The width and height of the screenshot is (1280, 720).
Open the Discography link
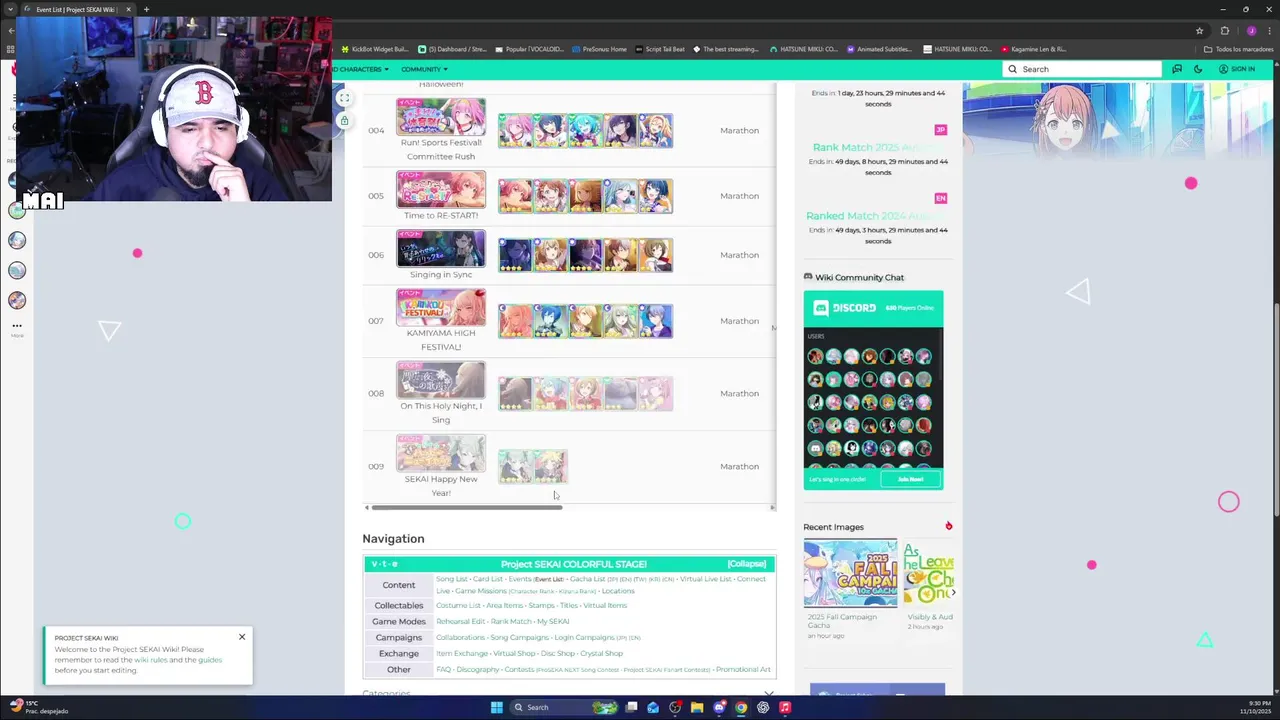478,669
